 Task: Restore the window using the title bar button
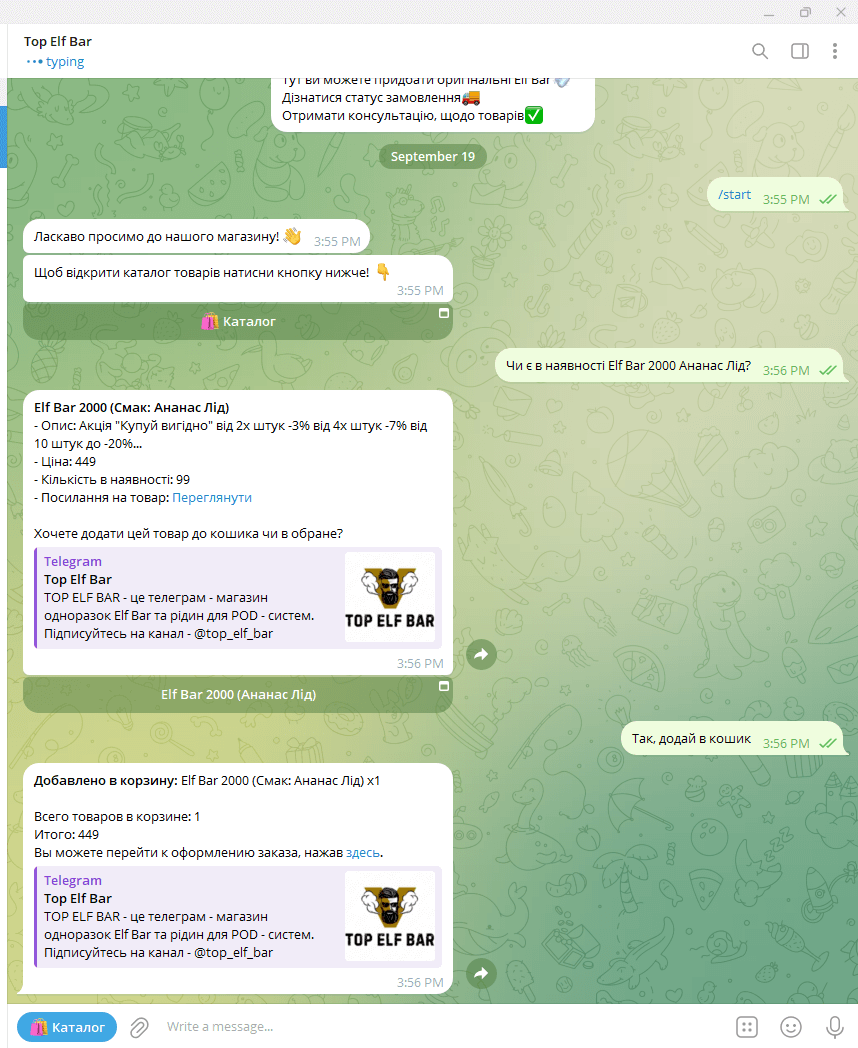pos(805,12)
